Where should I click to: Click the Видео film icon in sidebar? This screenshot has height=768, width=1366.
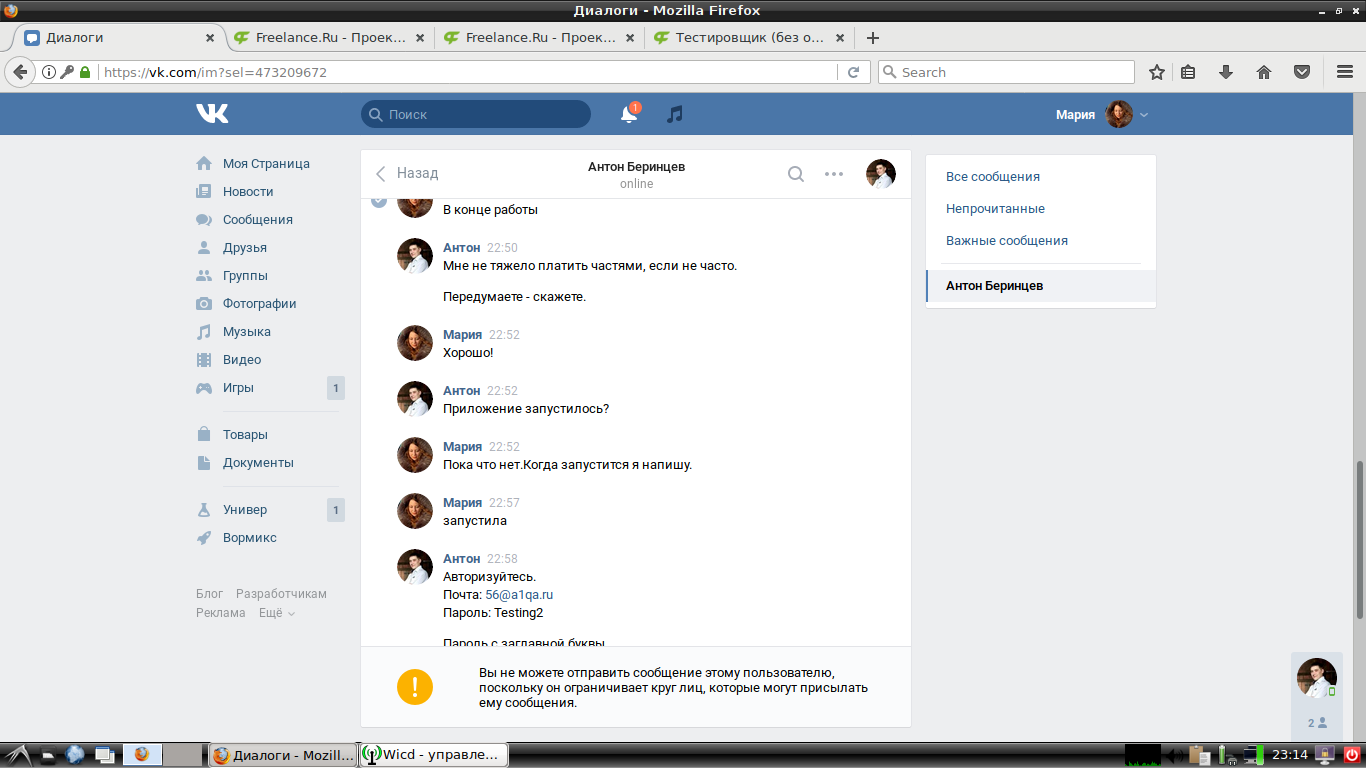coord(204,359)
